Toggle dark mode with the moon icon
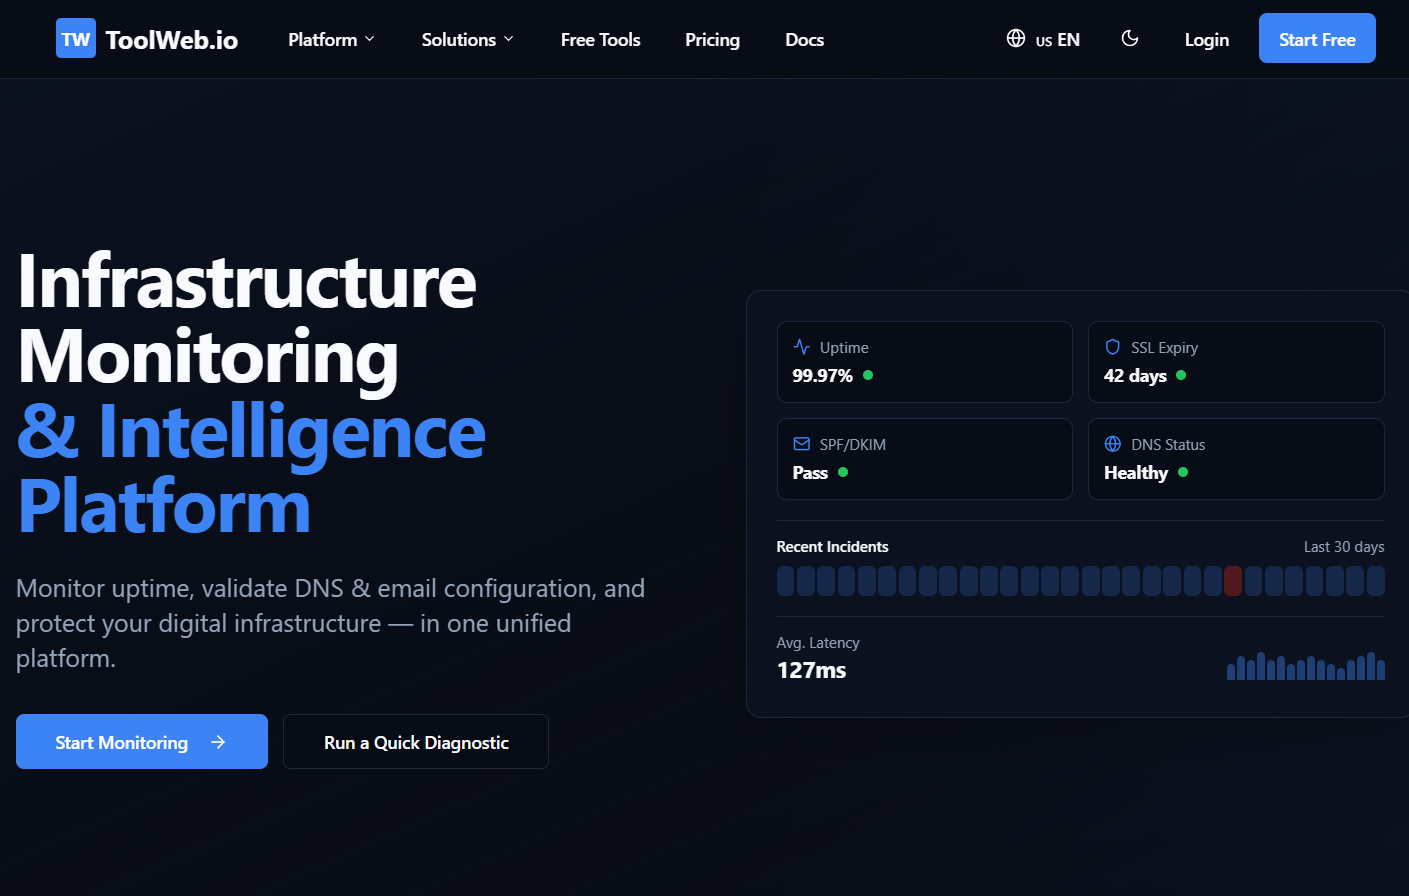Image resolution: width=1409 pixels, height=896 pixels. click(1130, 37)
